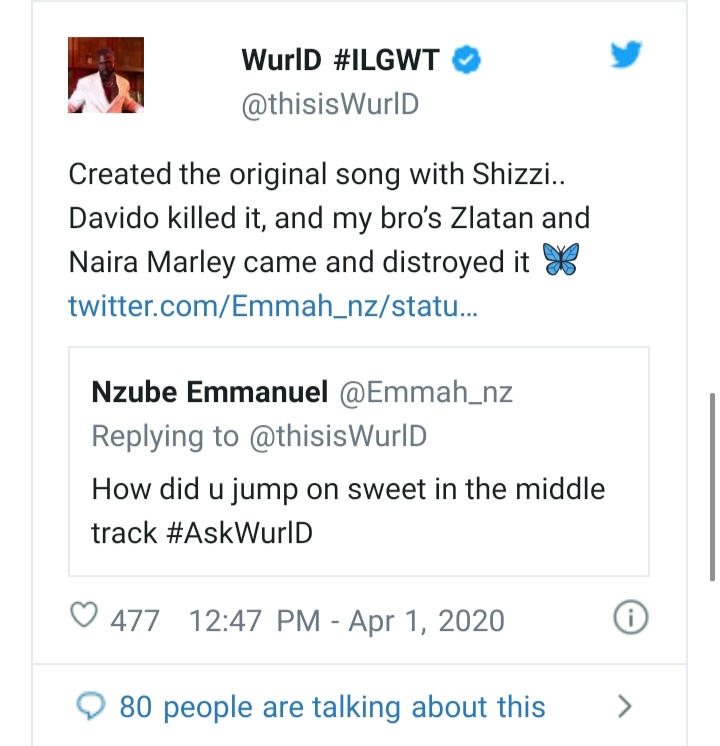Click the @Emmah_nz handle
The image size is (720, 746).
pyautogui.click(x=427, y=392)
